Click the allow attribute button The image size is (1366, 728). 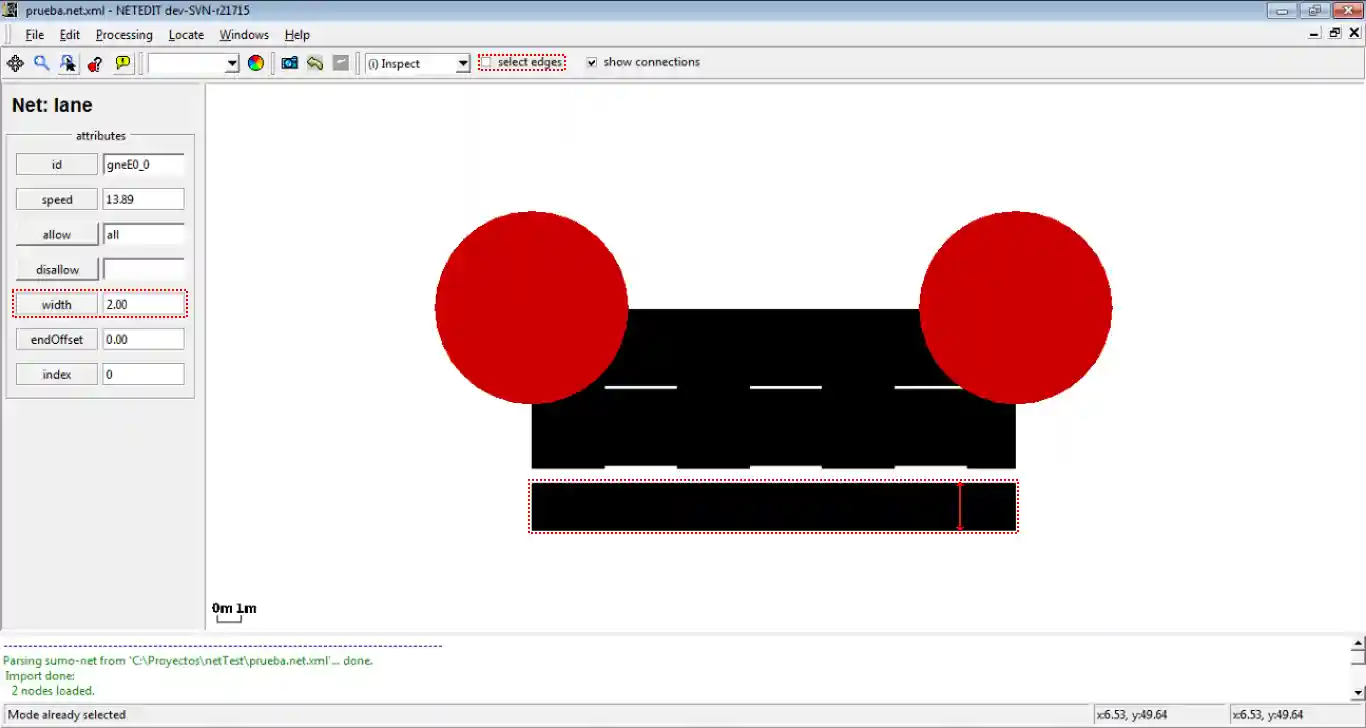tap(57, 235)
